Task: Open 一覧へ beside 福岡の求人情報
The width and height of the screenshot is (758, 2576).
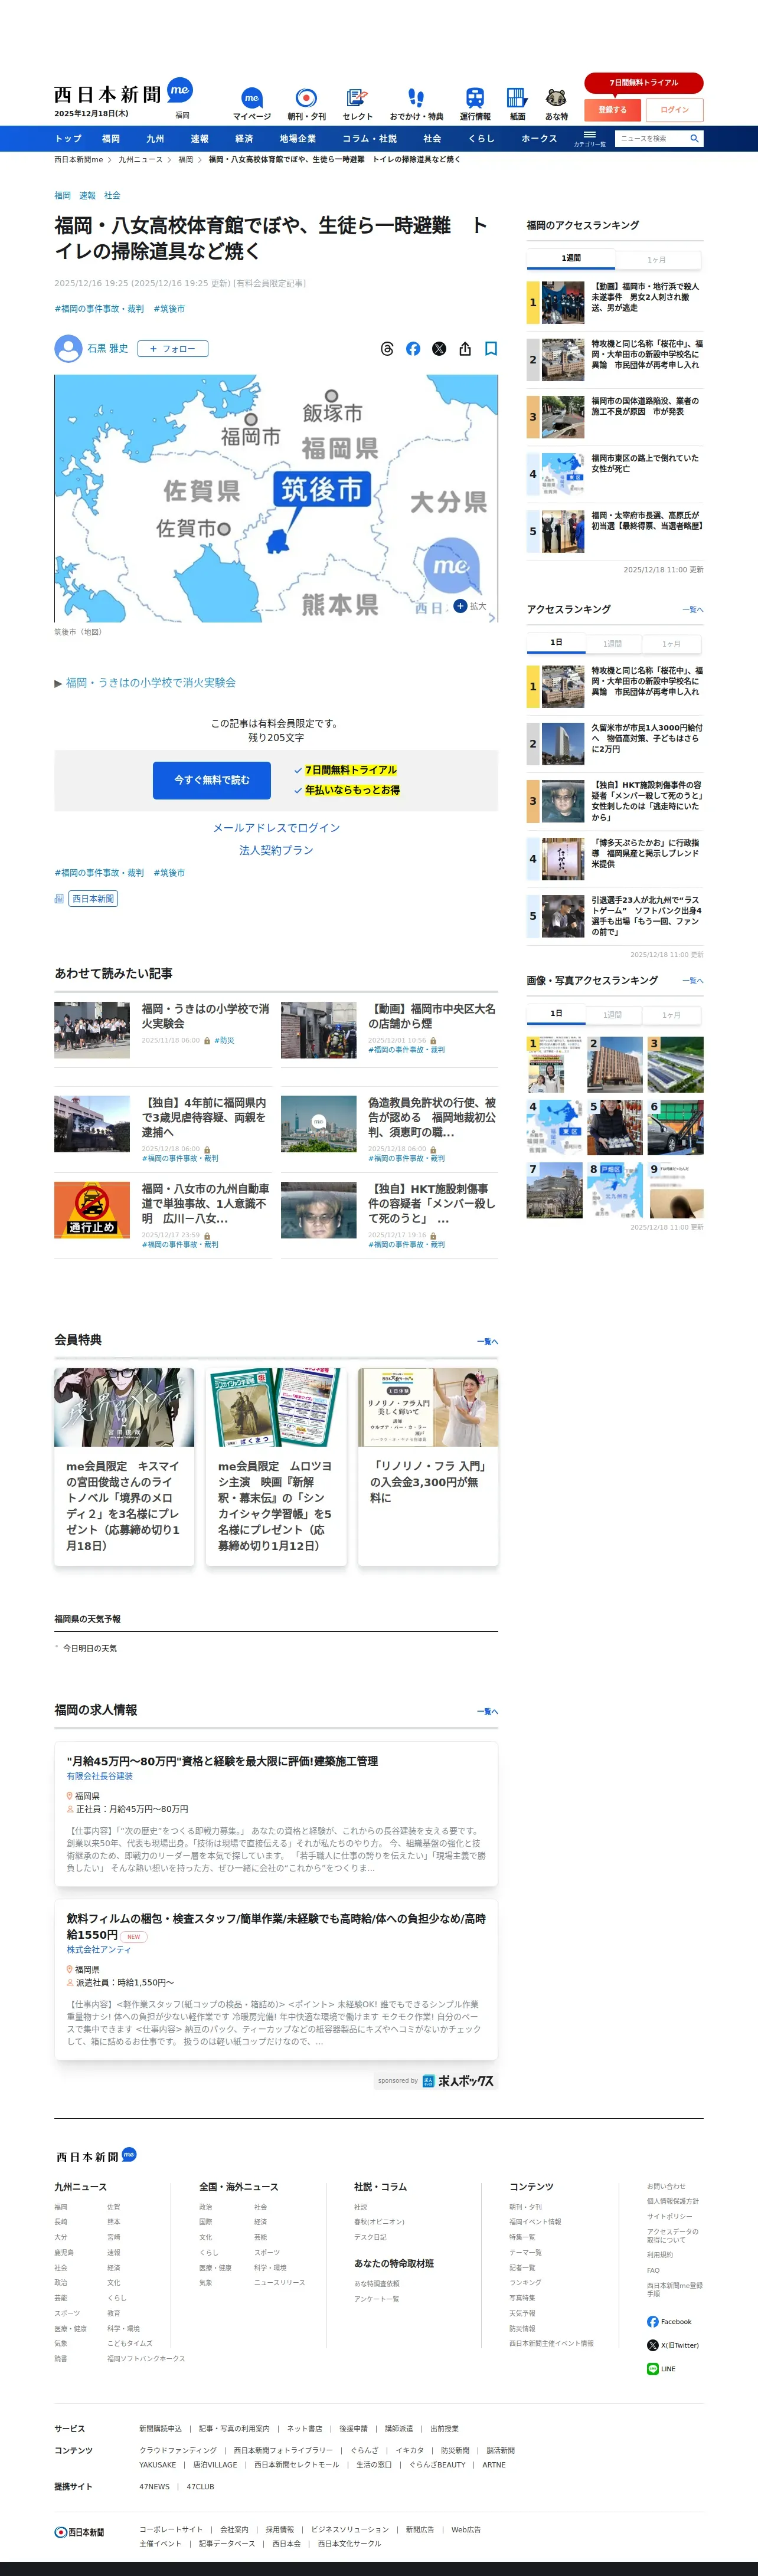Action: tap(487, 1712)
